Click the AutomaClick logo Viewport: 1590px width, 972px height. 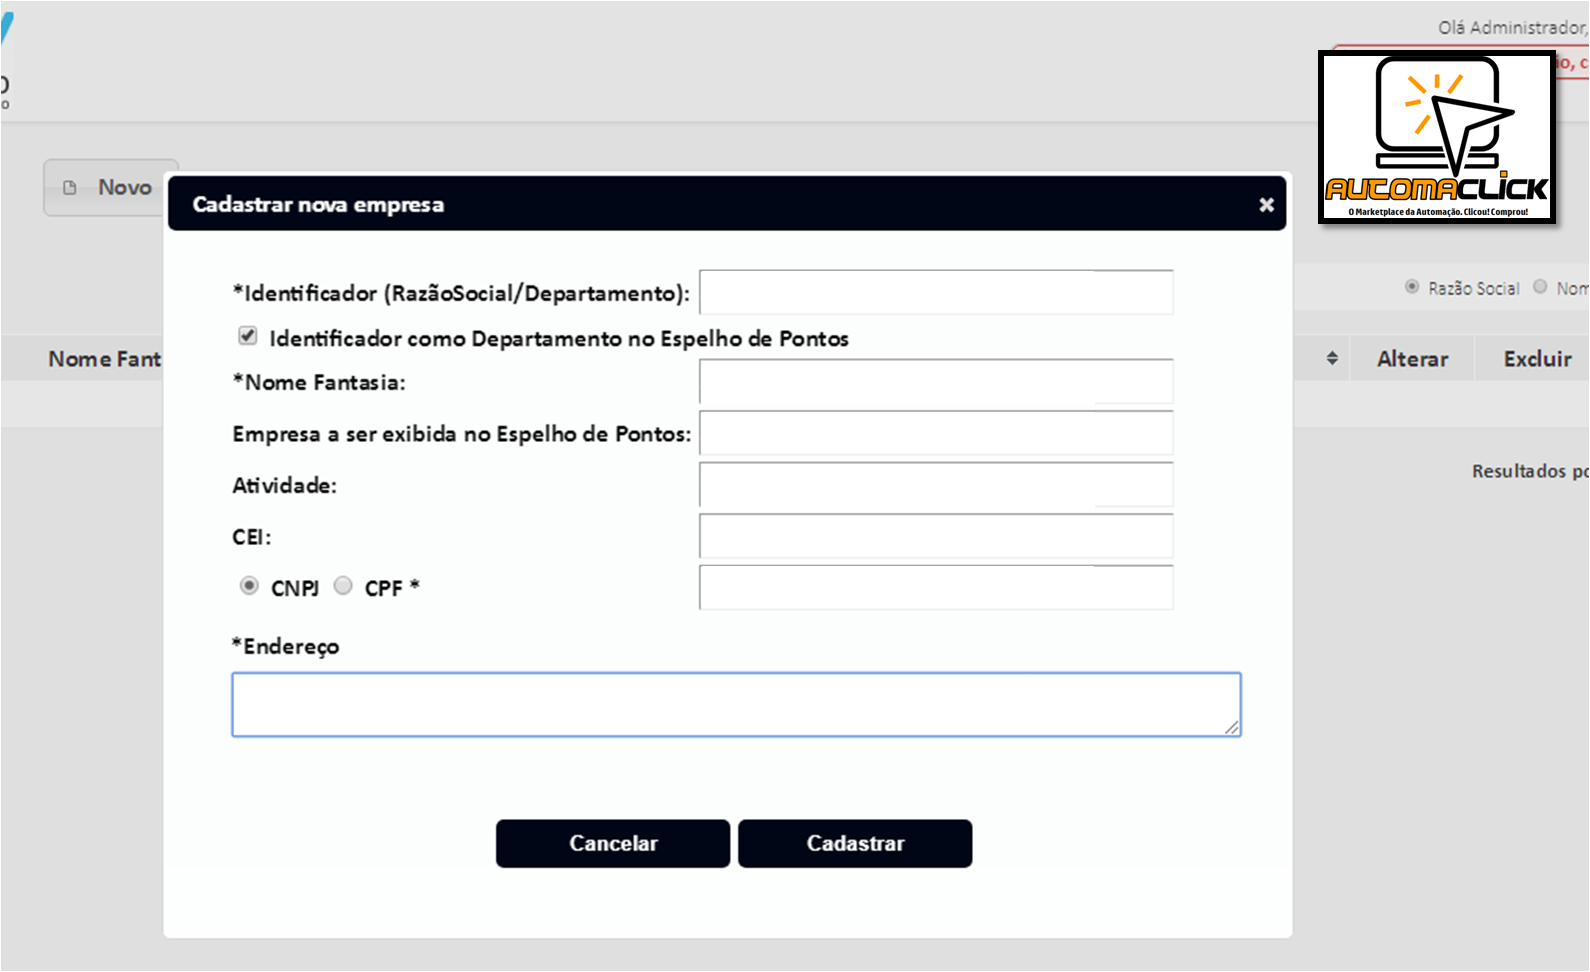click(x=1437, y=137)
